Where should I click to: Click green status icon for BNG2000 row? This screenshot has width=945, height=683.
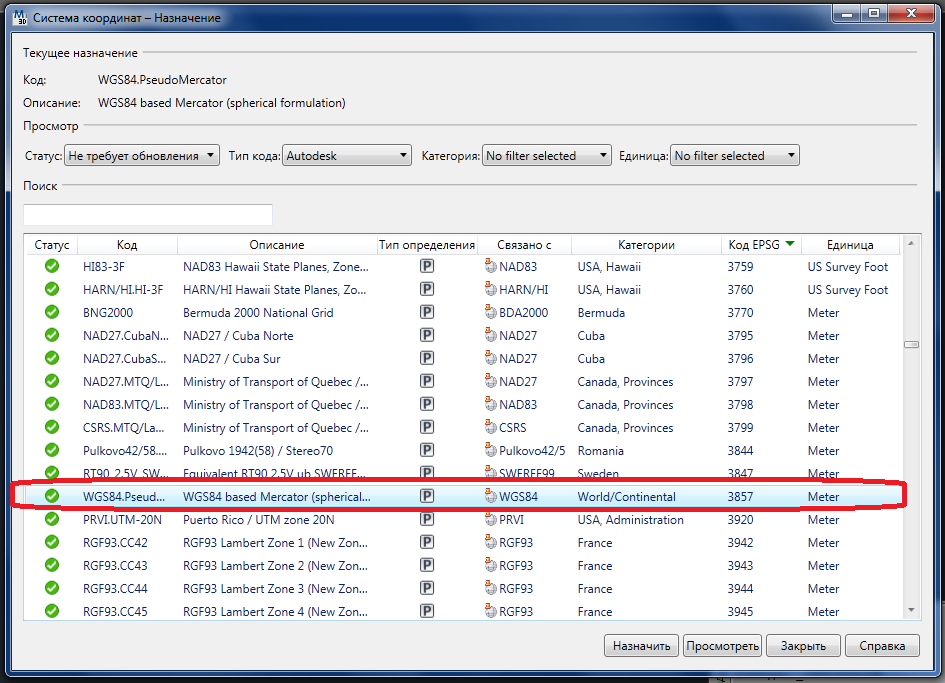[52, 313]
